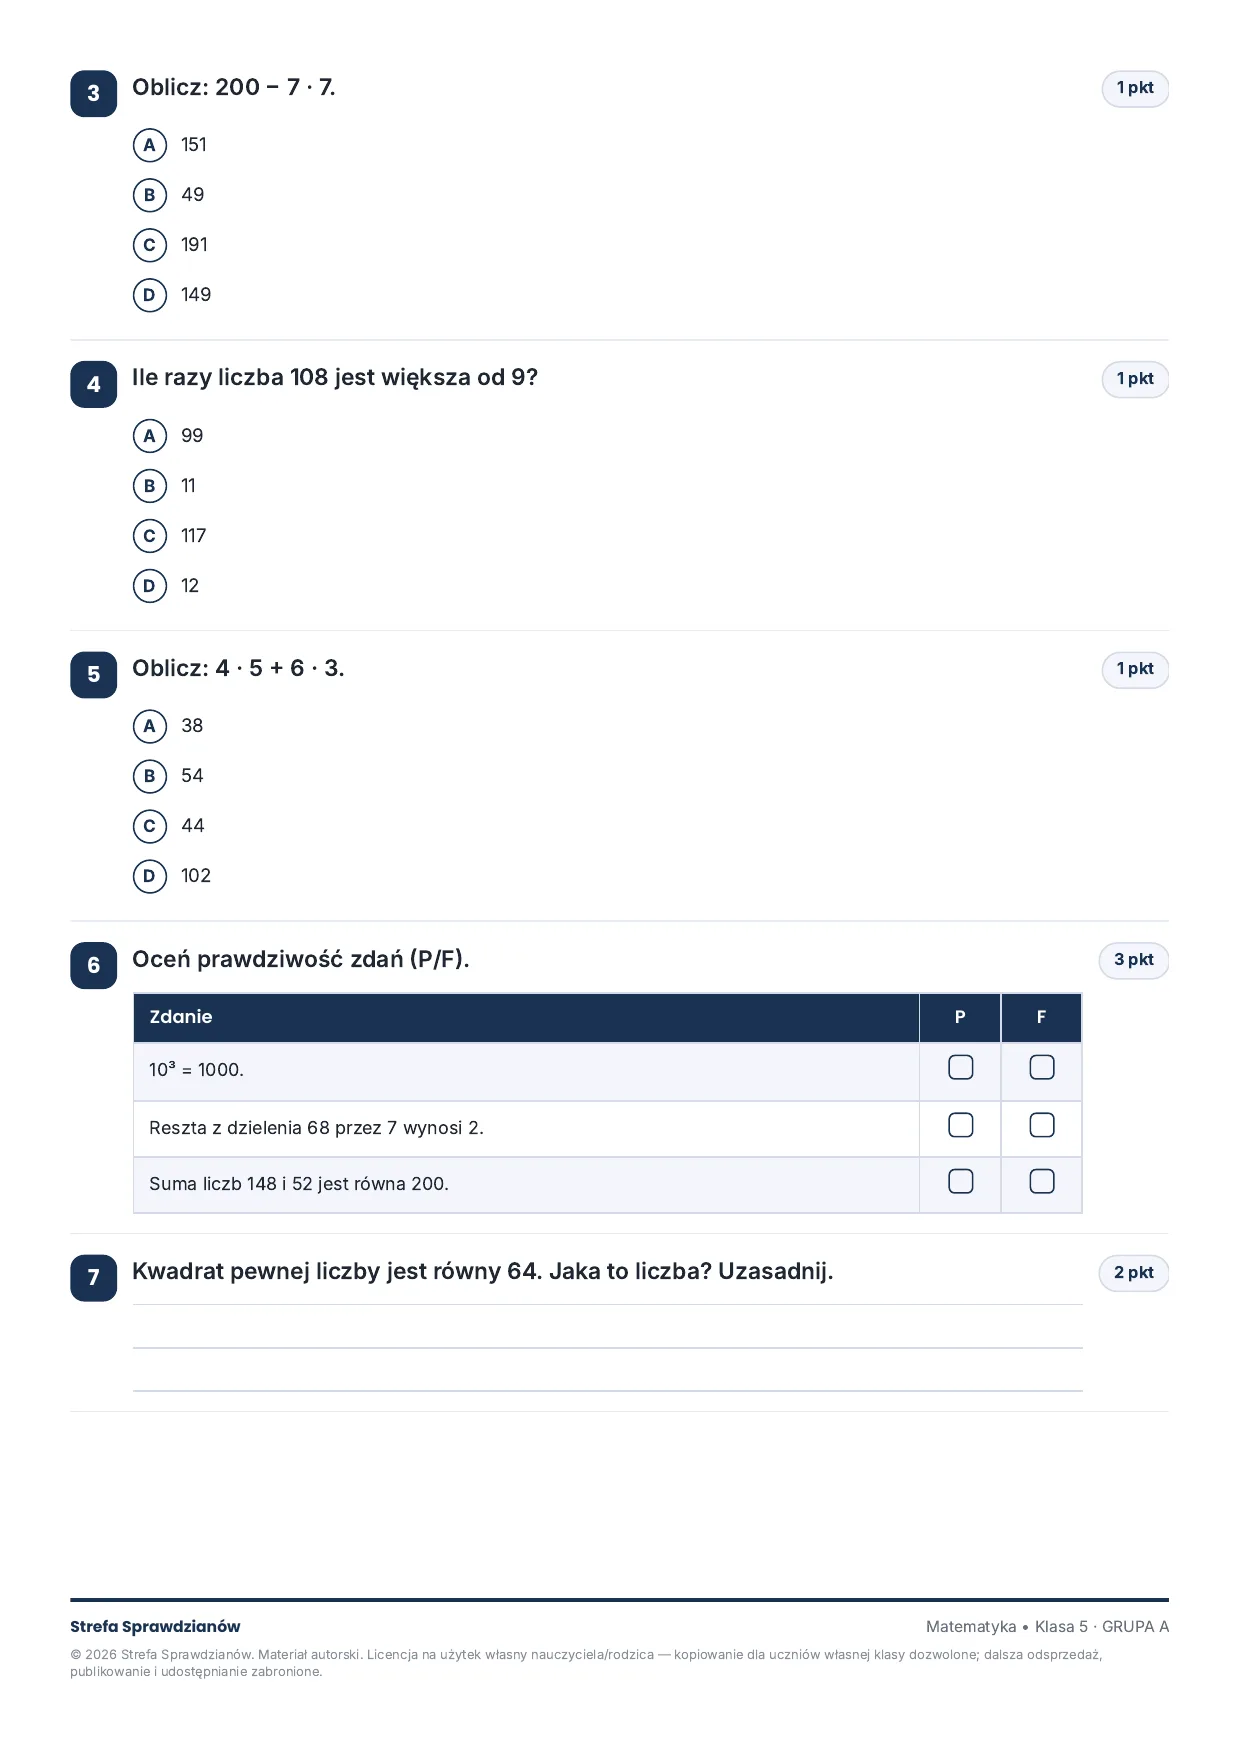Select answer A (38) in question 5

[149, 726]
